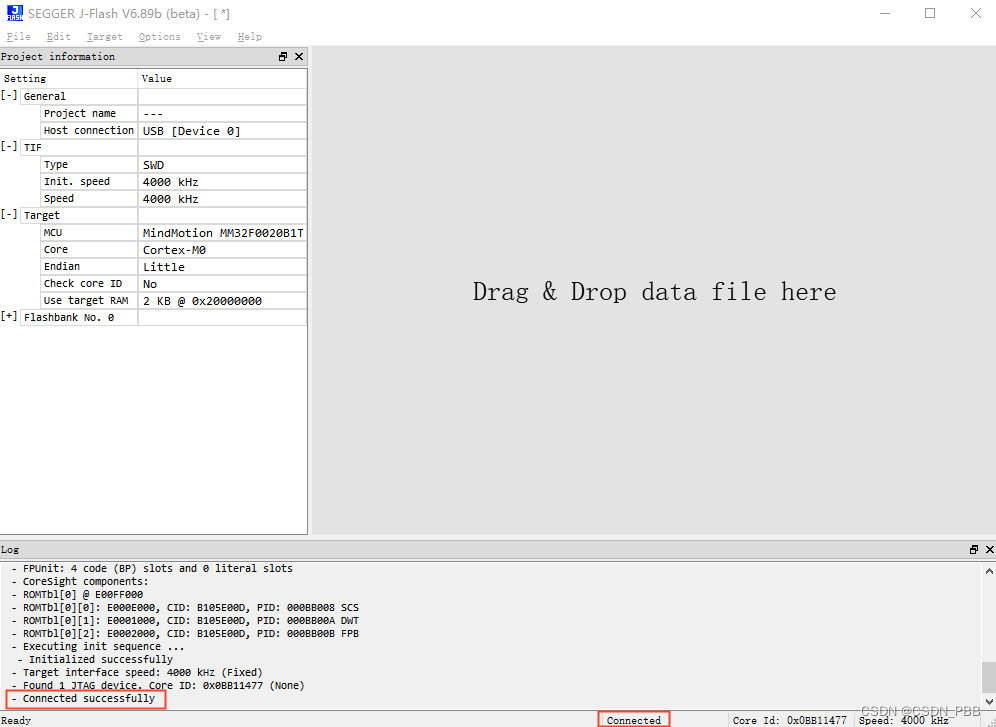Close the Log panel
The image size is (996, 727).
(x=989, y=549)
